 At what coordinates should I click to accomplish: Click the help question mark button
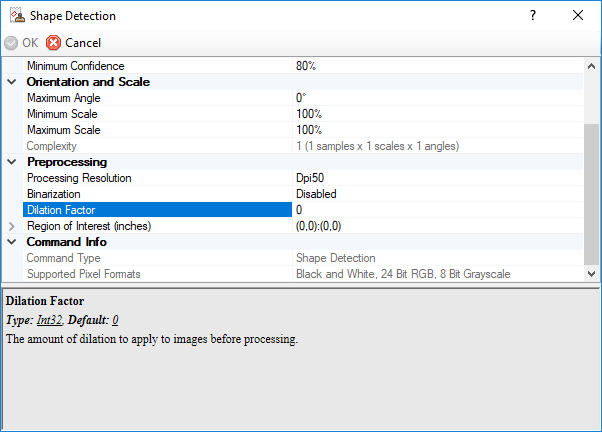[532, 15]
